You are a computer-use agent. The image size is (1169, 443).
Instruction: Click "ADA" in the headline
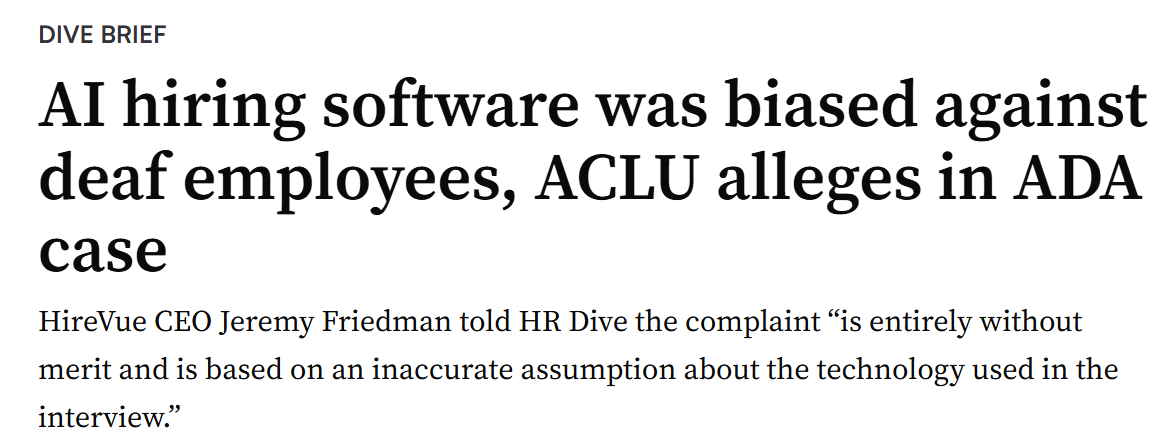(1081, 180)
